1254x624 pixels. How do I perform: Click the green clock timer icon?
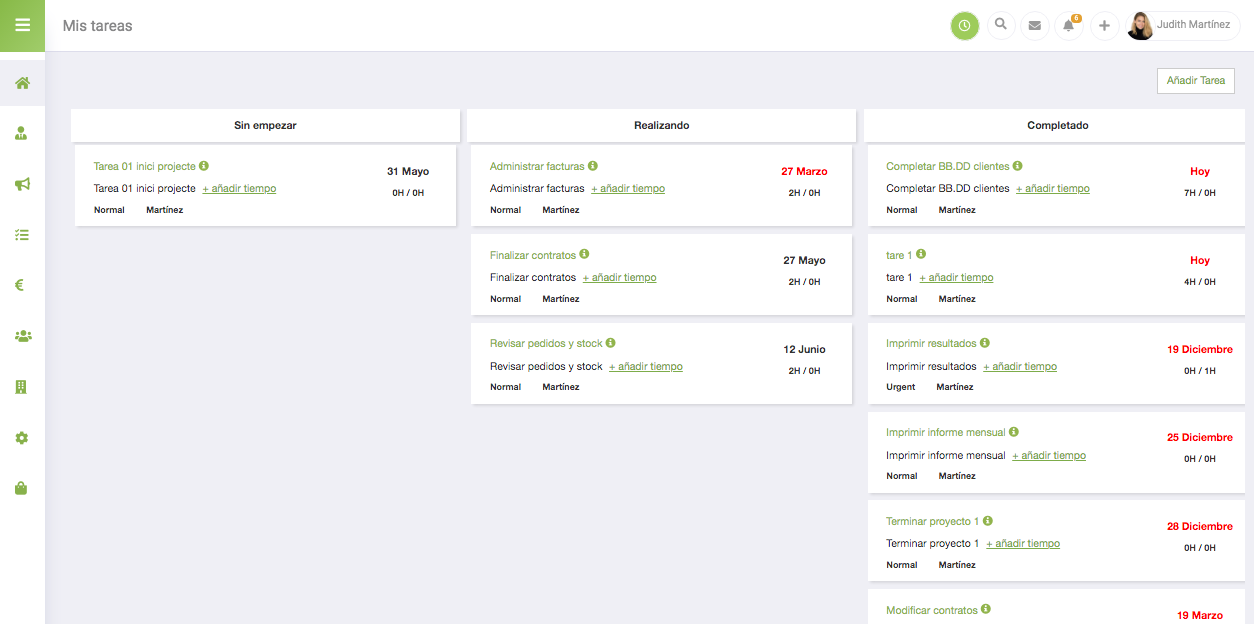(964, 26)
